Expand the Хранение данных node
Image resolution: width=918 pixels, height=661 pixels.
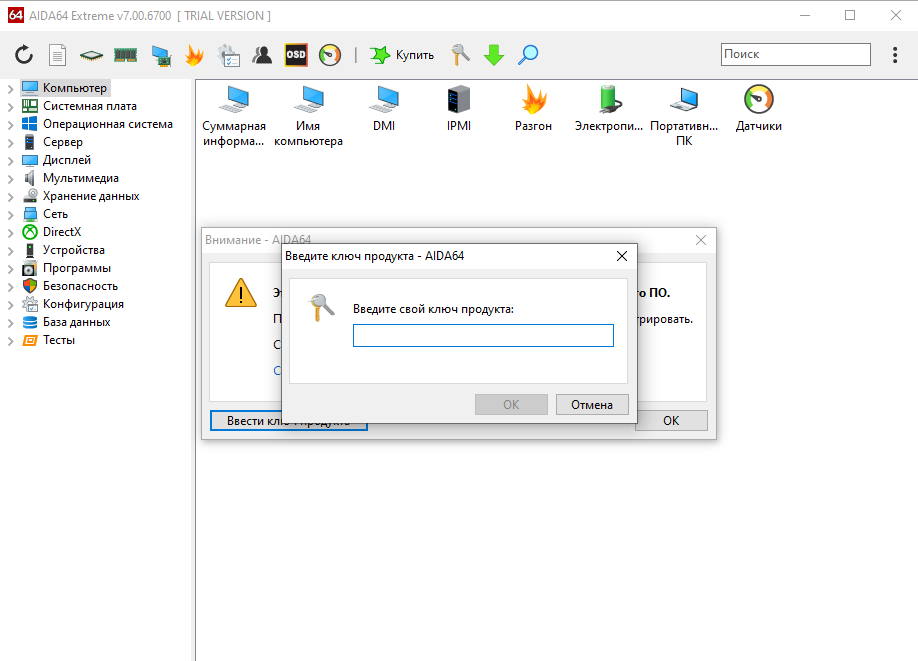(x=10, y=197)
